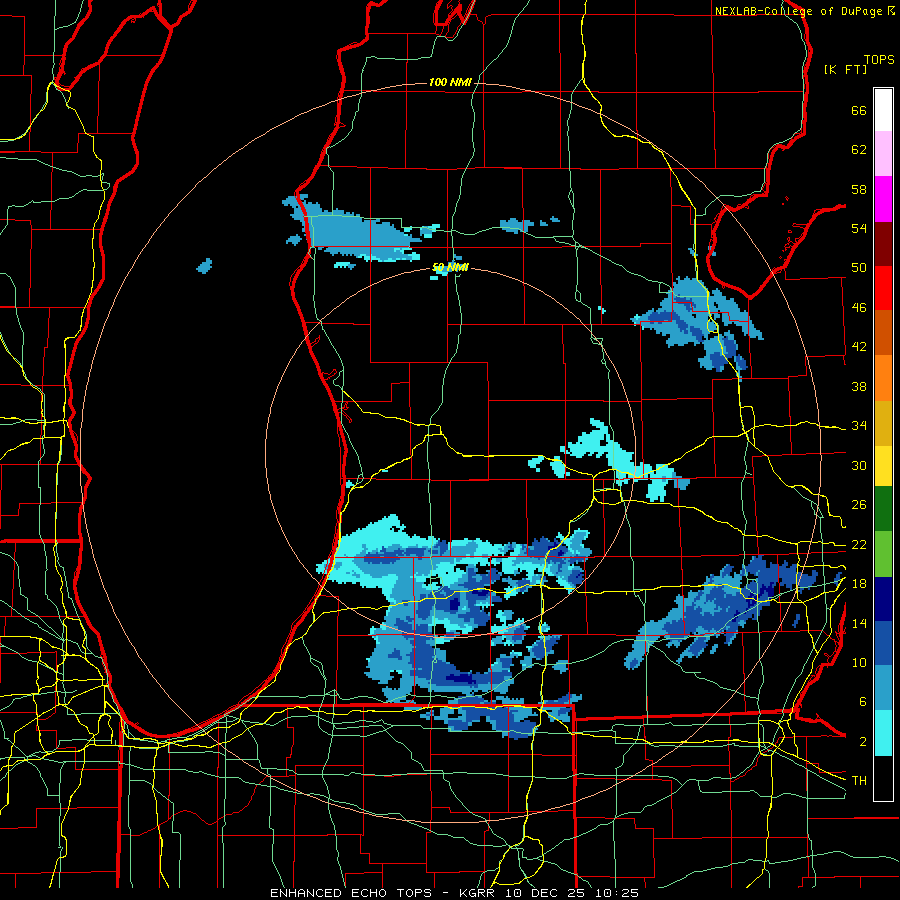
Task: Click the legend value 22
Action: [859, 544]
